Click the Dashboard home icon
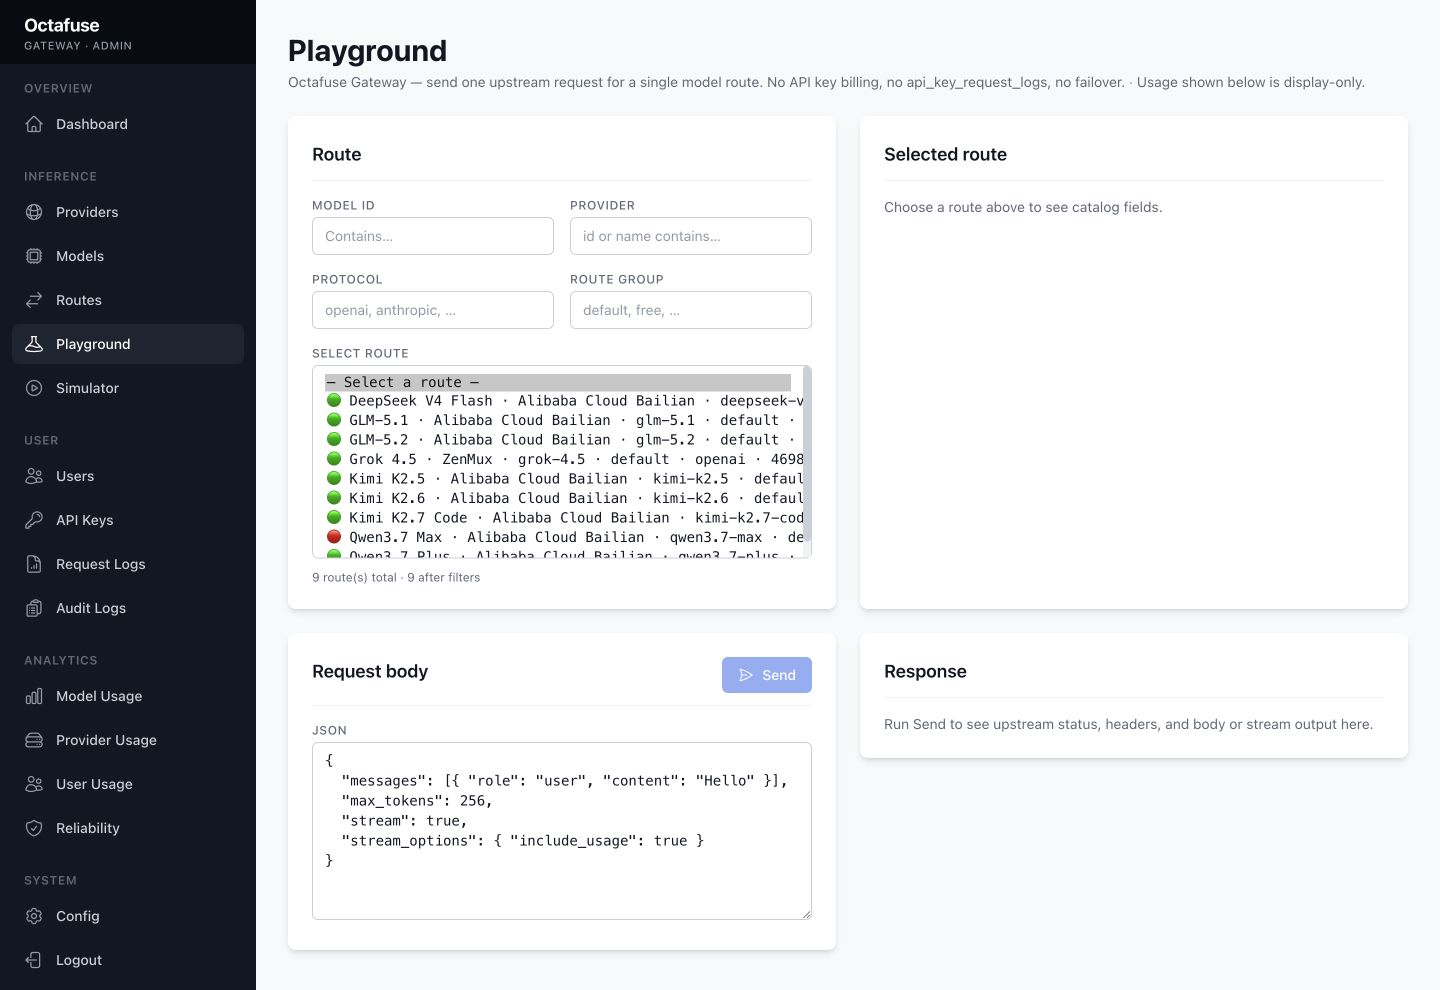The height and width of the screenshot is (990, 1440). point(34,124)
